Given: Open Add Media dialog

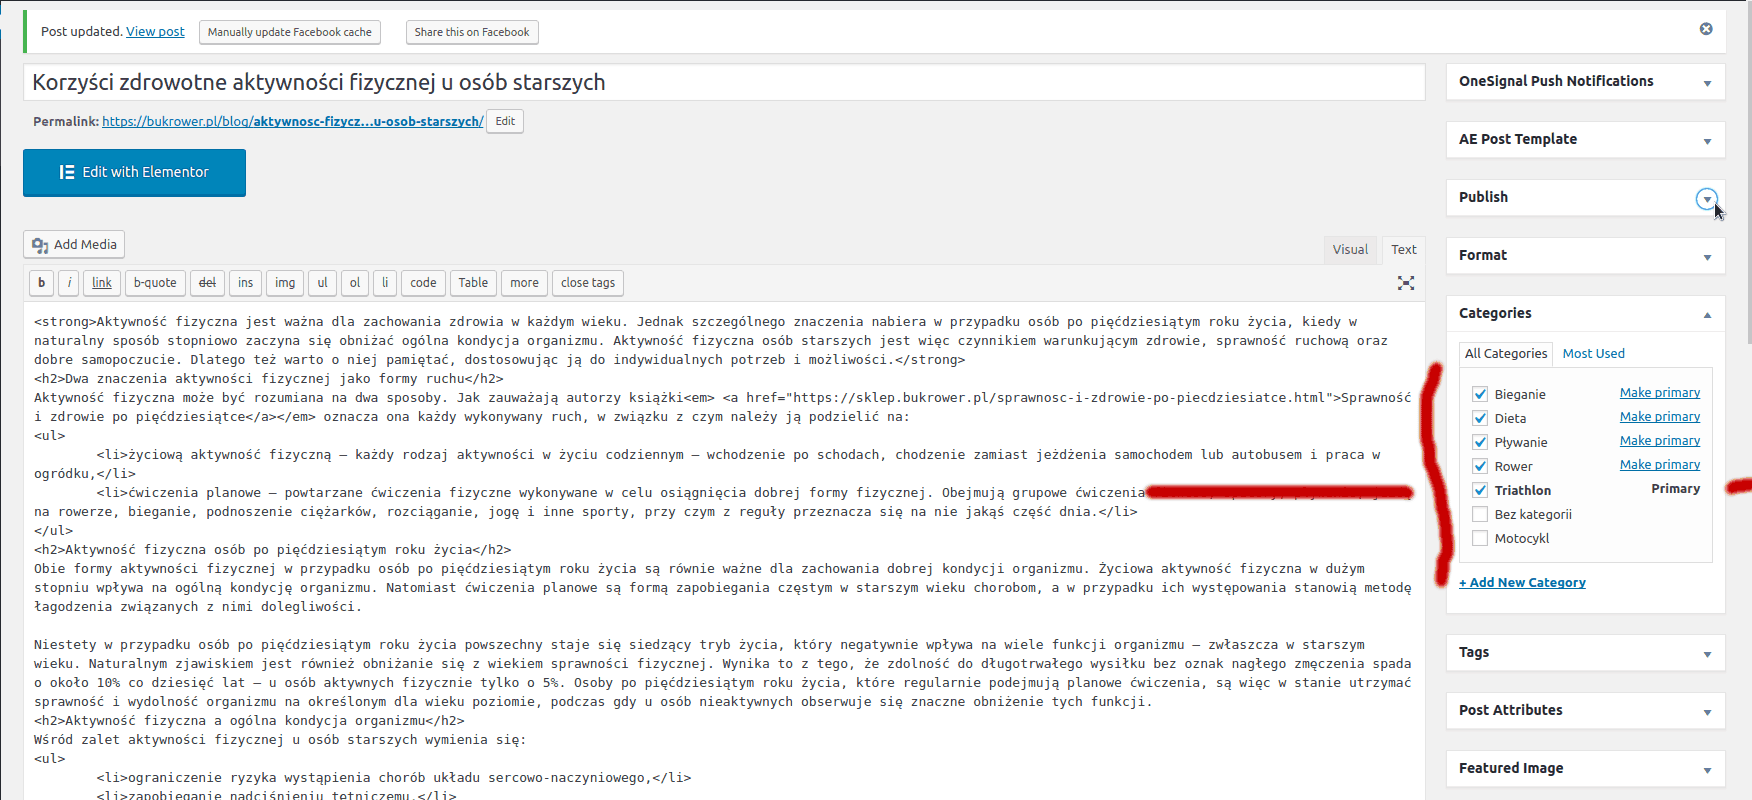Looking at the screenshot, I should 74,245.
